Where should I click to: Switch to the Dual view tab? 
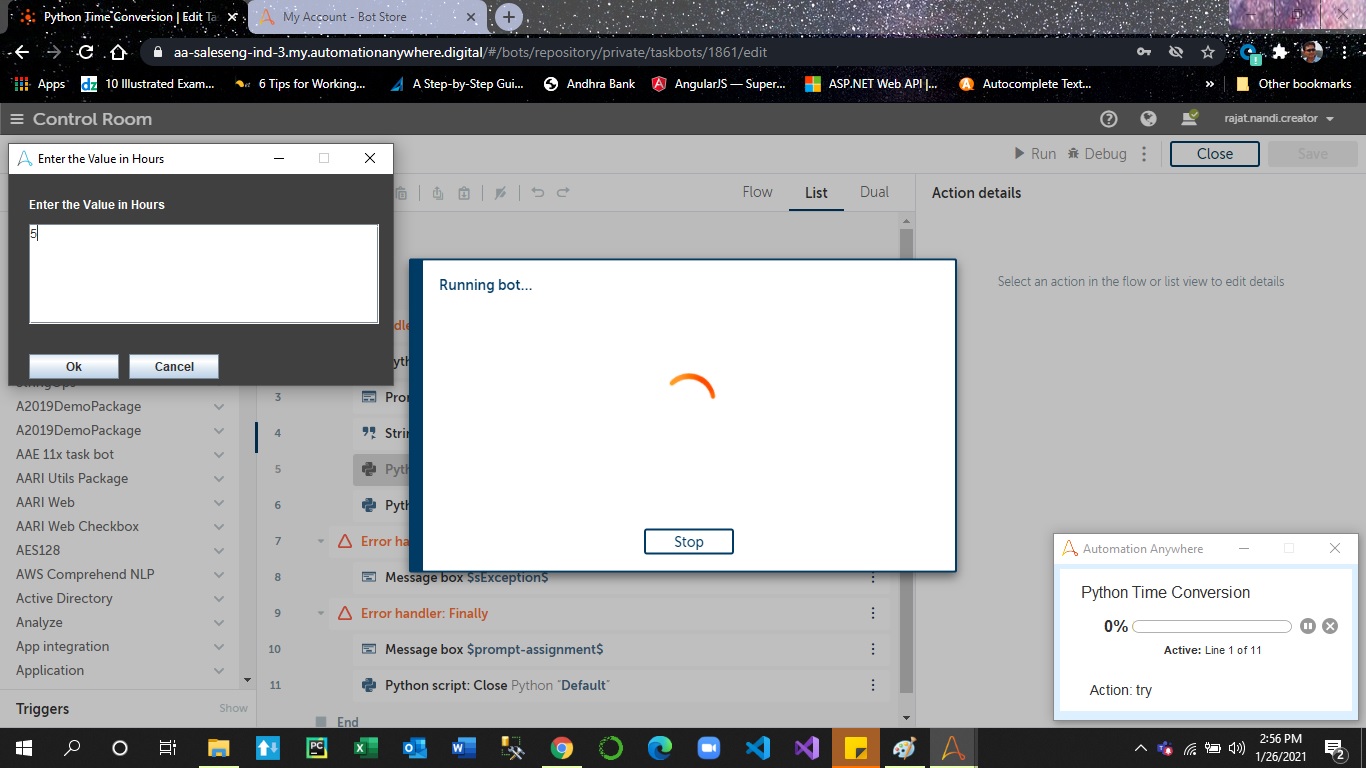tap(874, 192)
